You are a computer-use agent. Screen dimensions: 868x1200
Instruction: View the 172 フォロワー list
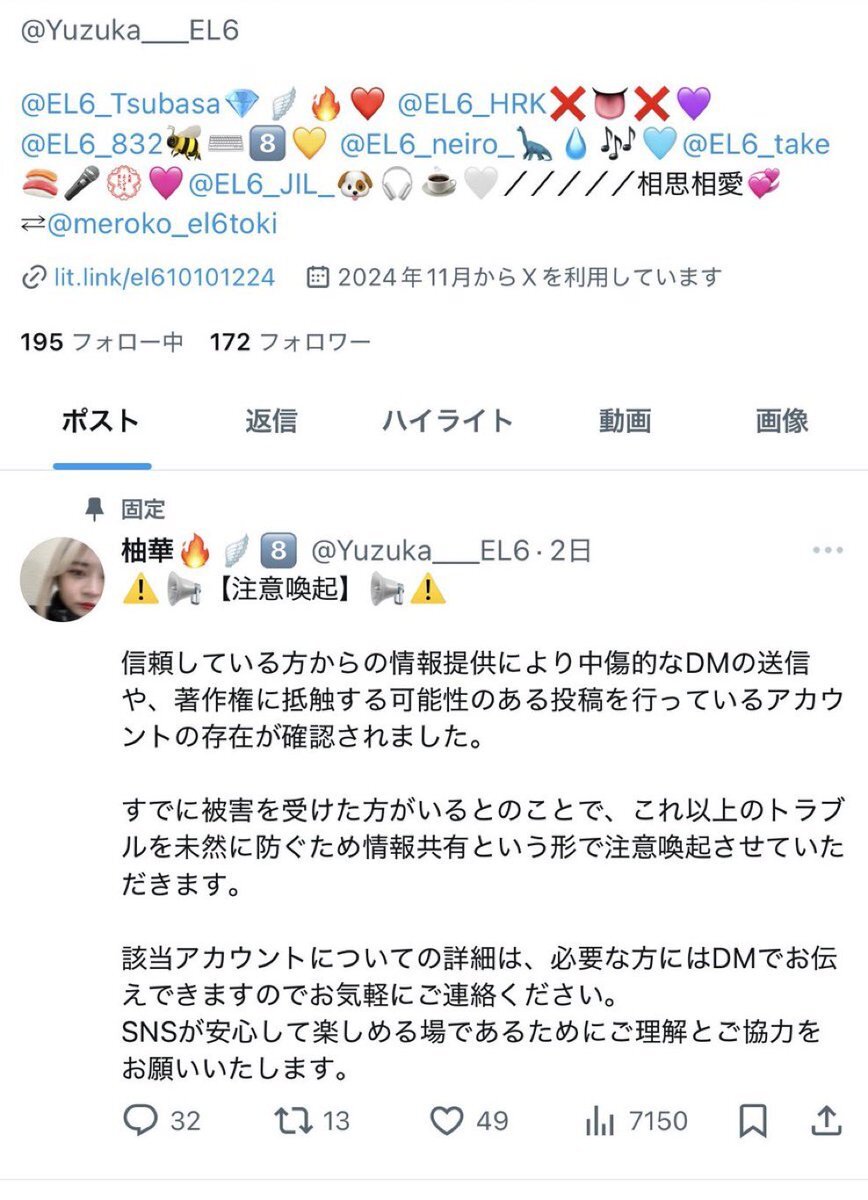290,342
